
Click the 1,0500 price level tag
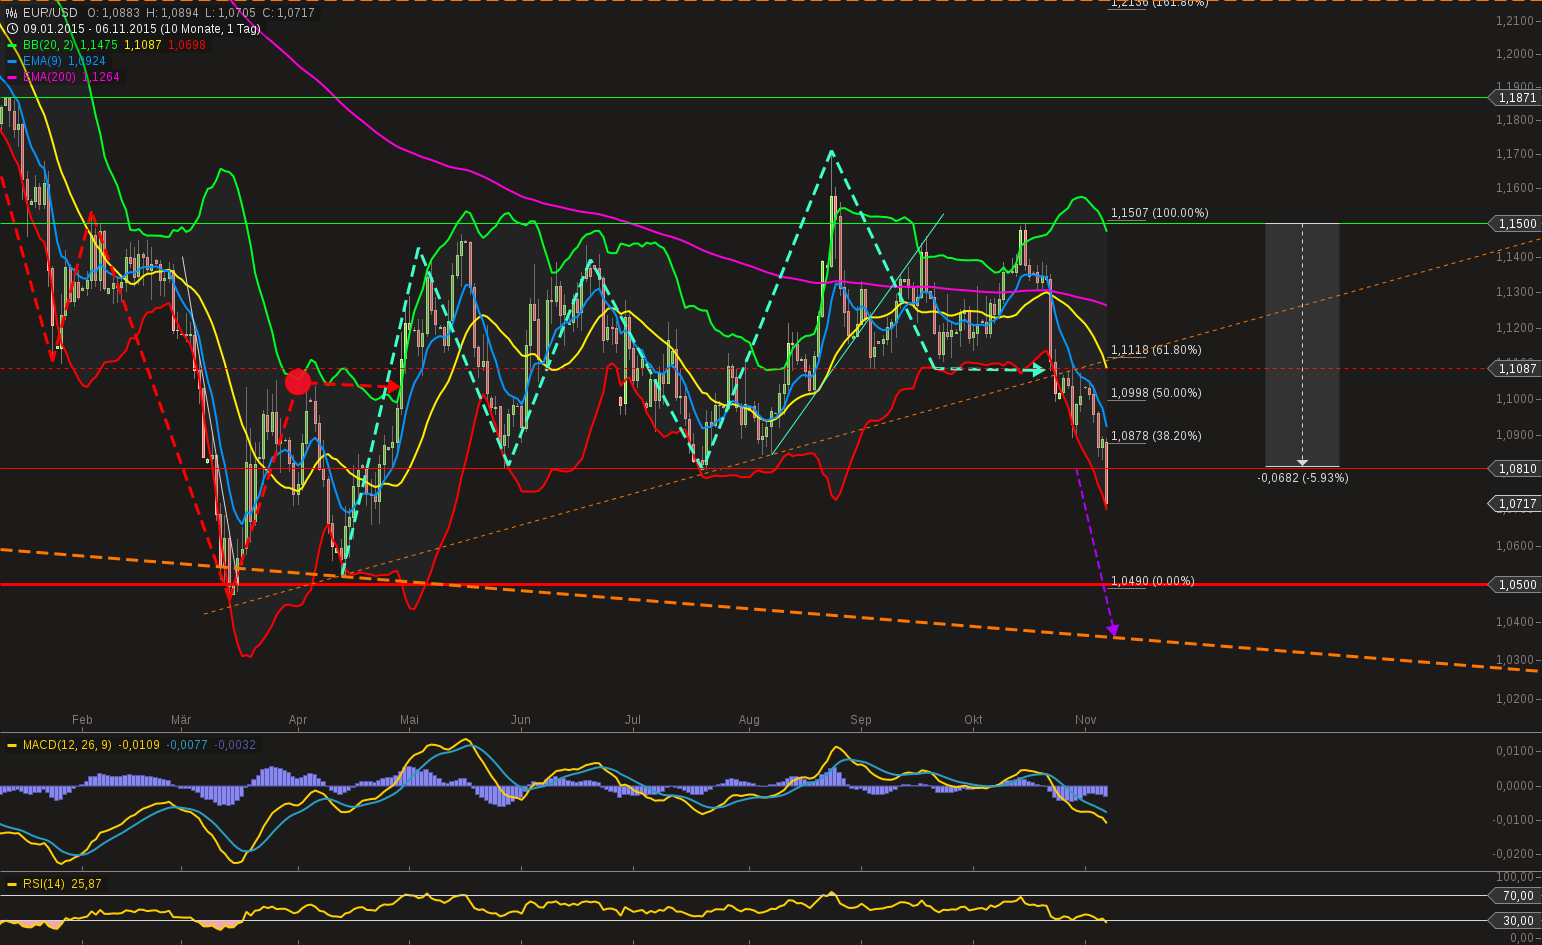[1516, 585]
